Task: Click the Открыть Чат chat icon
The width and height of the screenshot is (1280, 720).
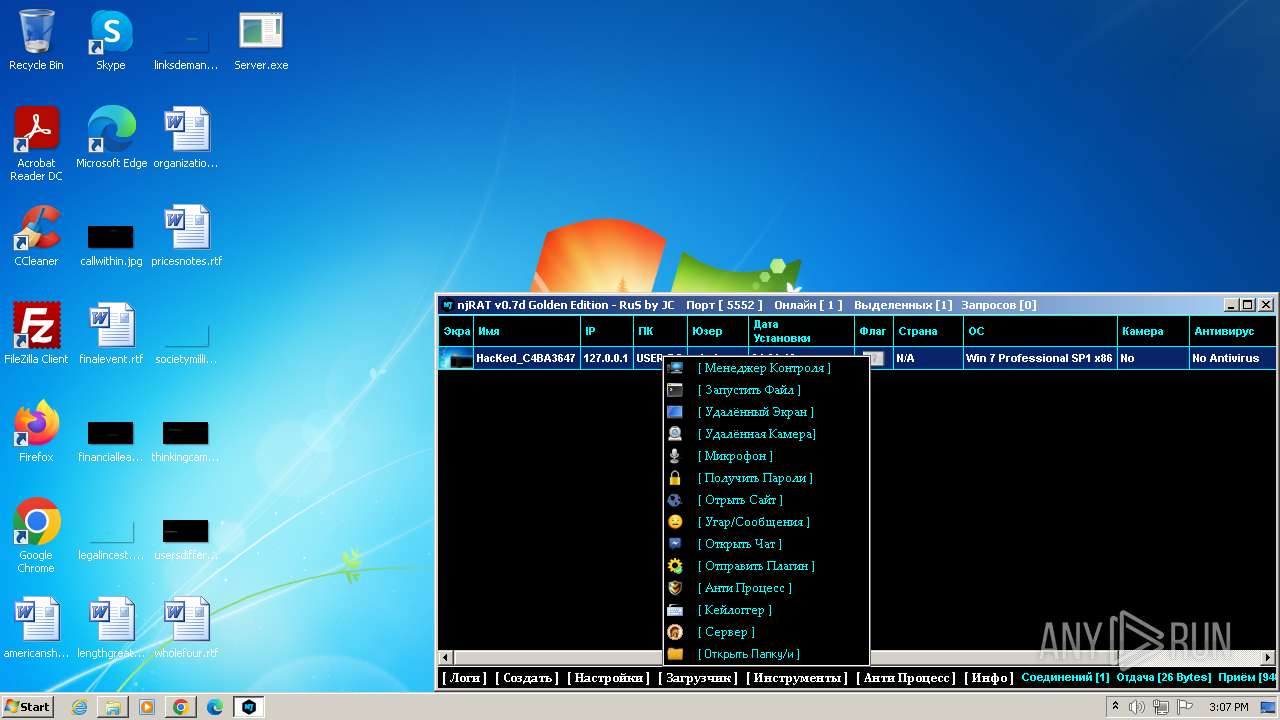Action: click(676, 544)
